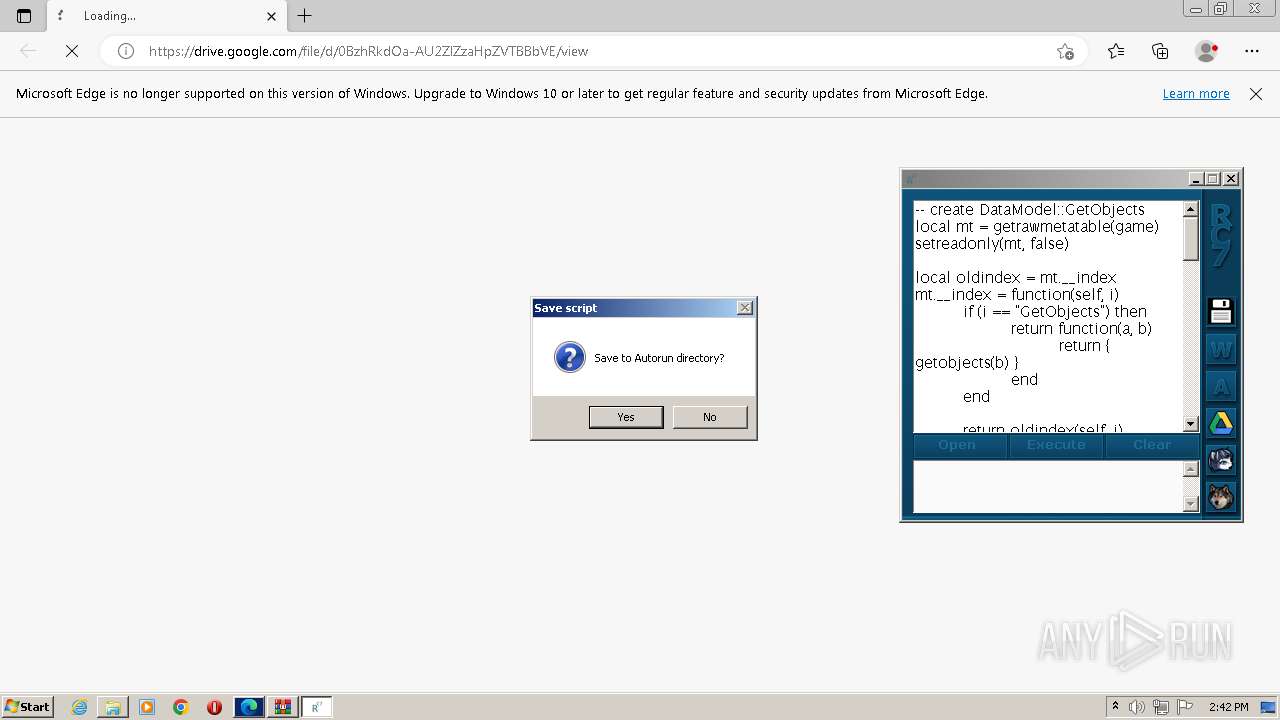Click the script editor scroll up arrow

click(1190, 209)
